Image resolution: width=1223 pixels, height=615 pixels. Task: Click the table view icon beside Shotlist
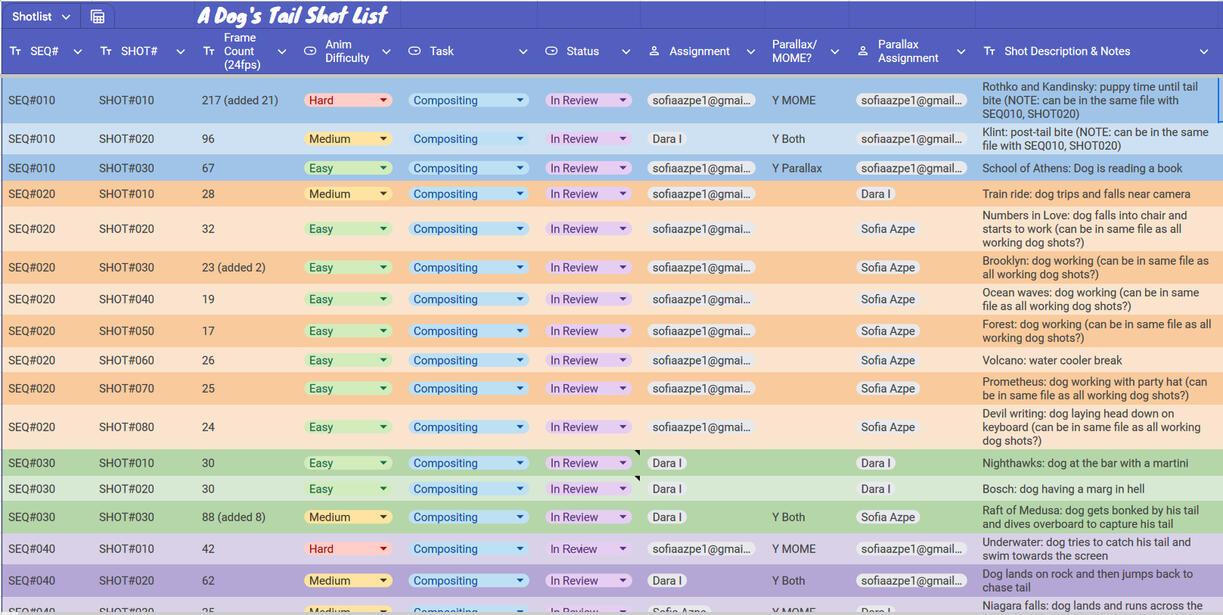96,16
